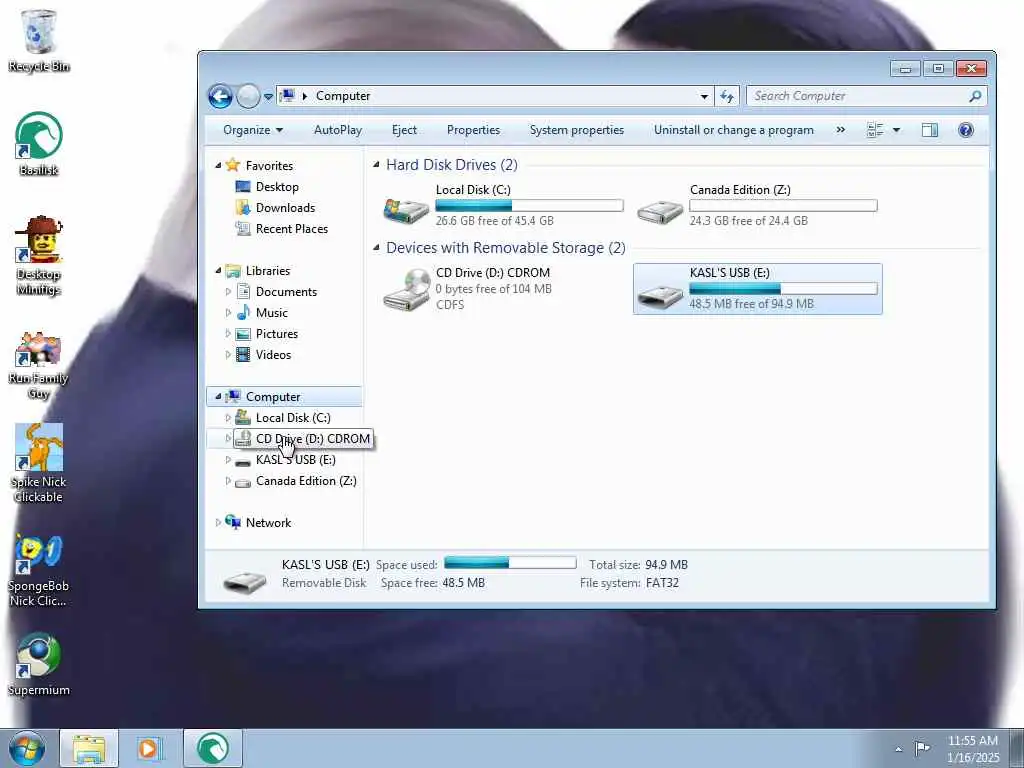The height and width of the screenshot is (768, 1024).
Task: Select KASL'S USB (E:) drive in main pane
Action: point(758,289)
